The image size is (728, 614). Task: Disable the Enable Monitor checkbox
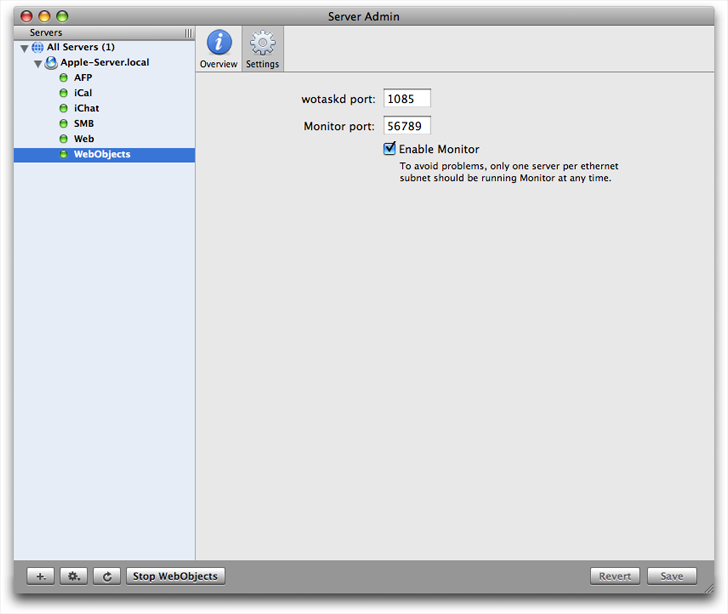tap(390, 149)
